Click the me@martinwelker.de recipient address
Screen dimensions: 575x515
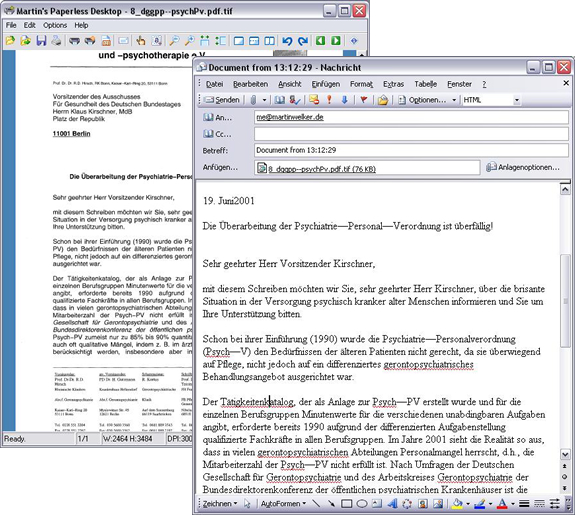tap(290, 117)
